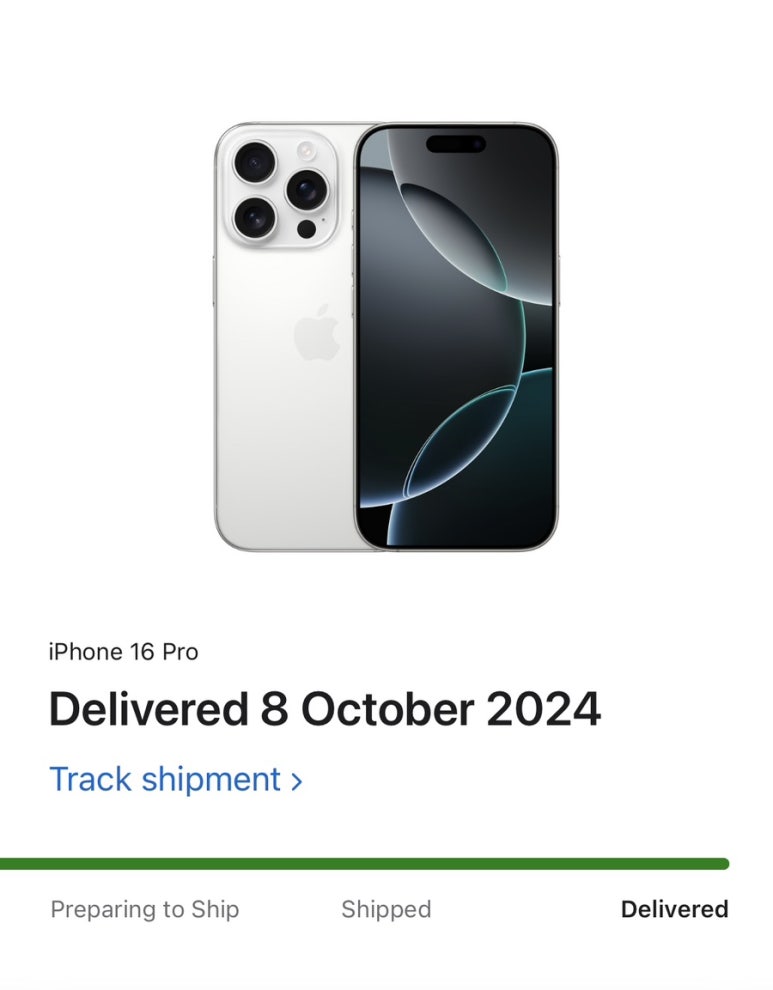Screen dimensions: 773x990
Task: Click the bottom-left camera lens
Action: point(255,218)
